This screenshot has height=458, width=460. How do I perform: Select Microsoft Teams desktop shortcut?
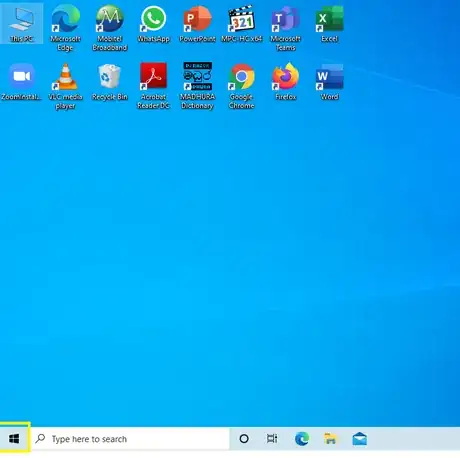[x=286, y=28]
